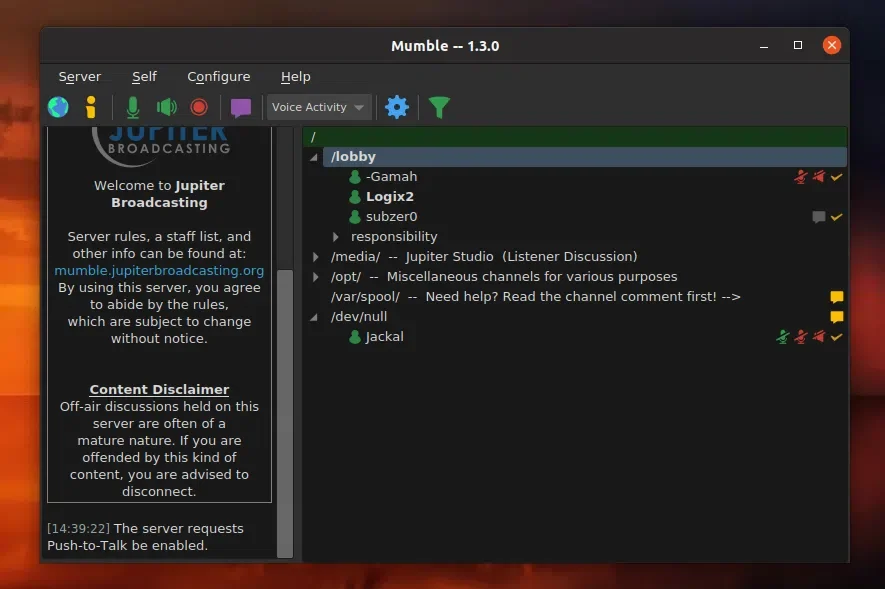885x589 pixels.
Task: Select user Jackal
Action: [x=384, y=337]
